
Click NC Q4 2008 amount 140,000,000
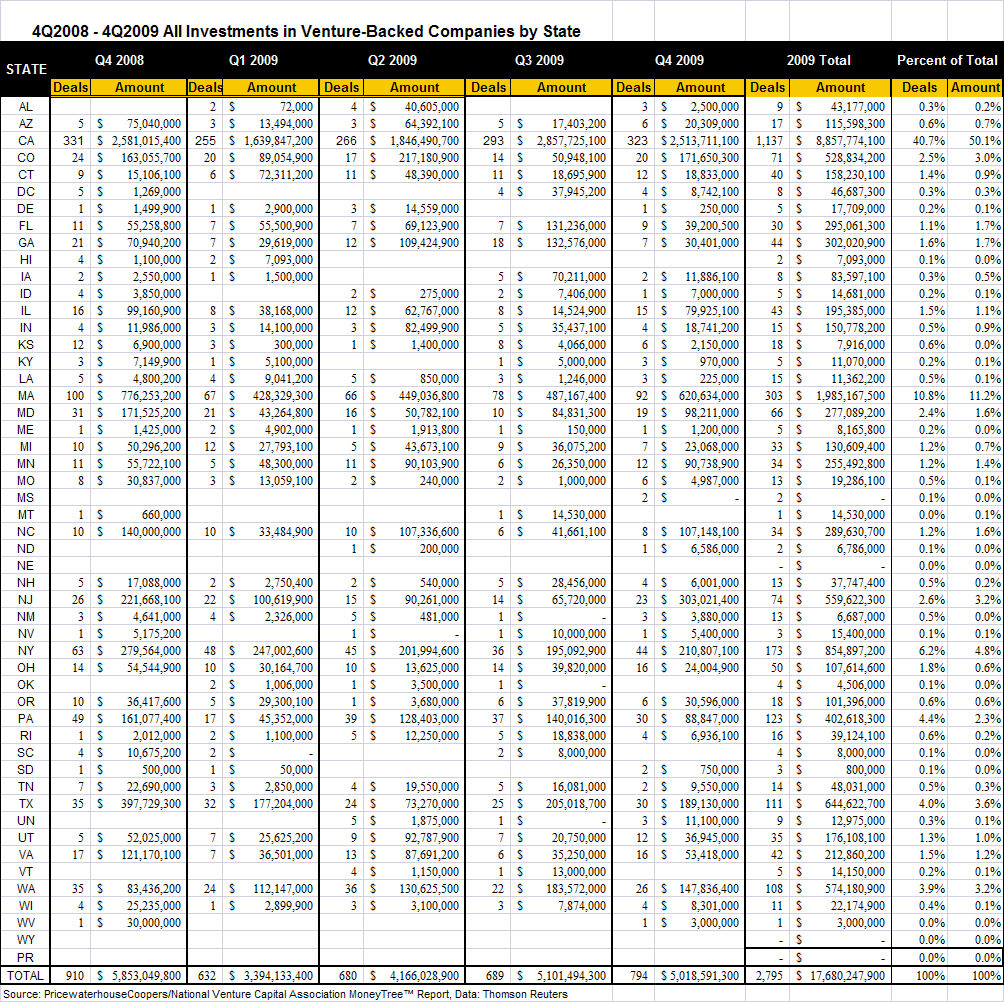point(150,531)
